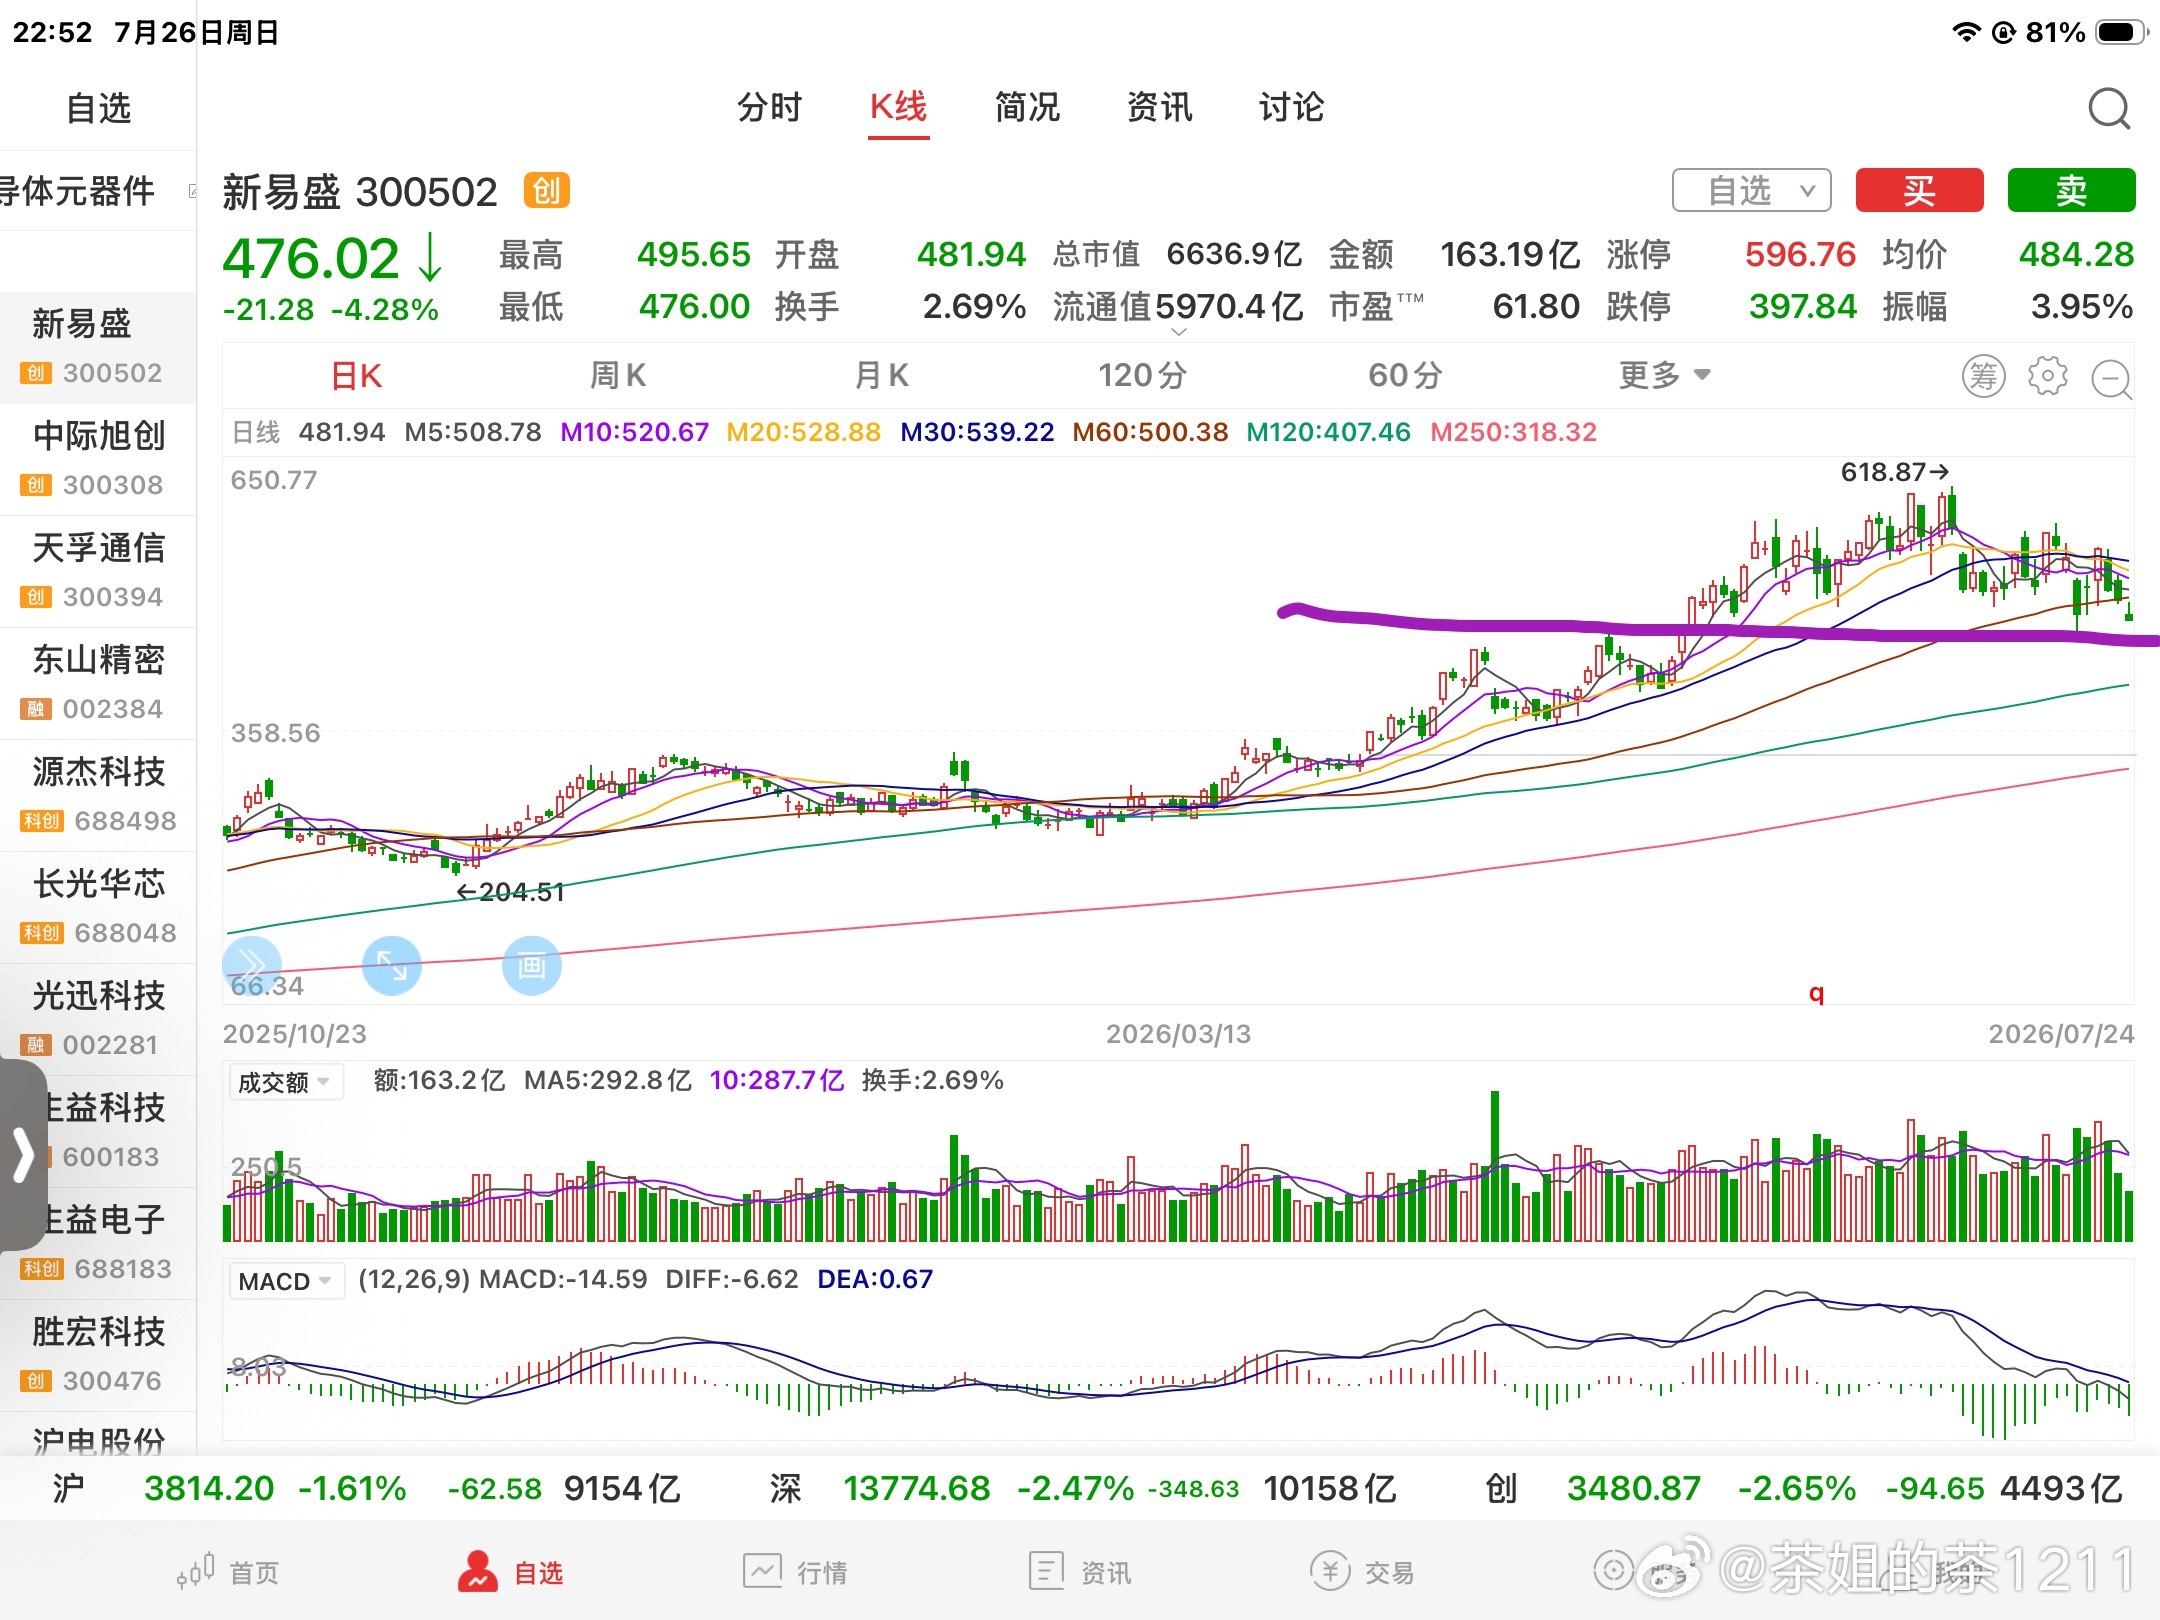Viewport: 2160px width, 1620px height.
Task: Expand the 自选 dropdown beside buy button
Action: tap(1751, 190)
